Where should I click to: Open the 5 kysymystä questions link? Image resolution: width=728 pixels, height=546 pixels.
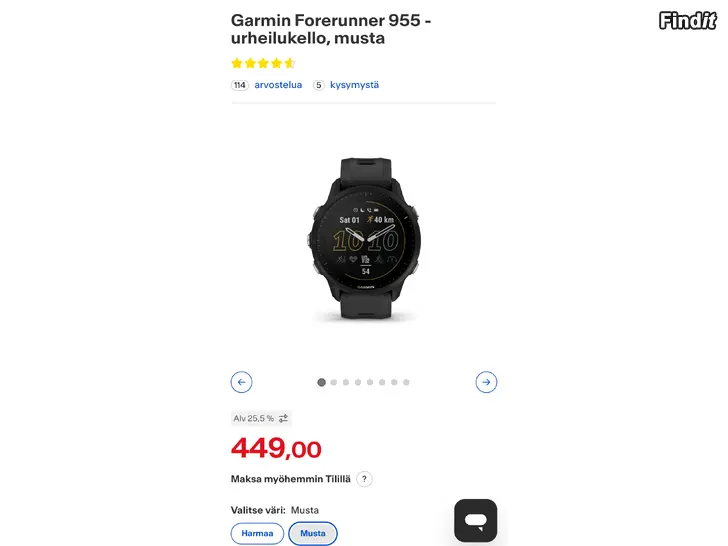[x=354, y=85]
